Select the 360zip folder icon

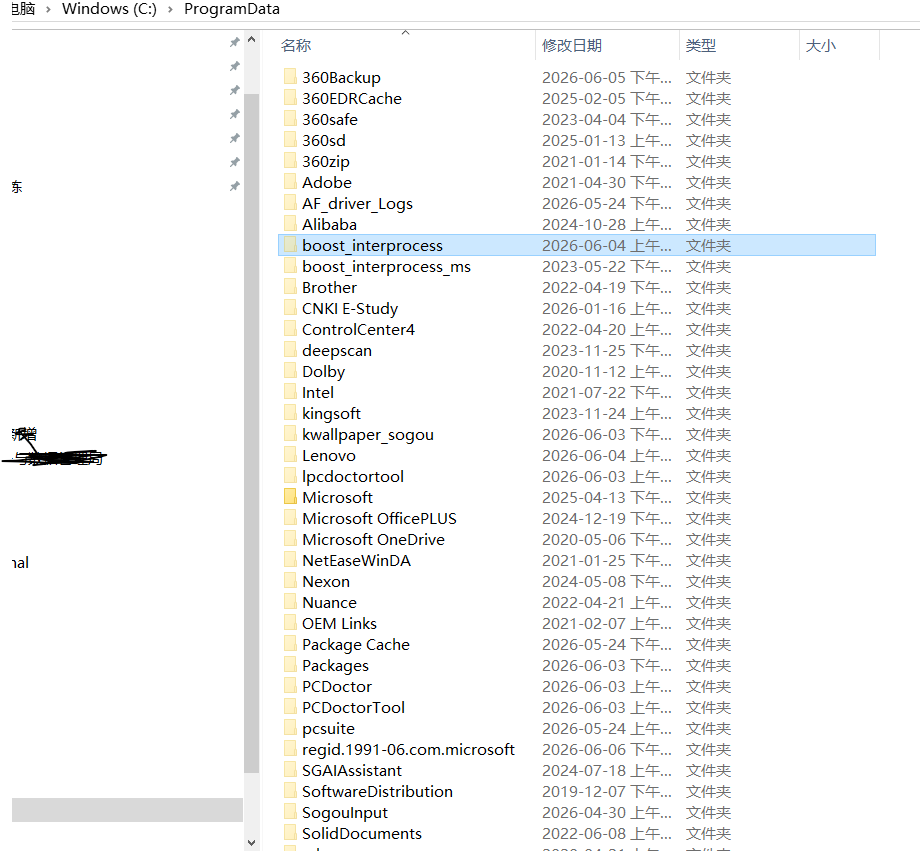(x=290, y=161)
